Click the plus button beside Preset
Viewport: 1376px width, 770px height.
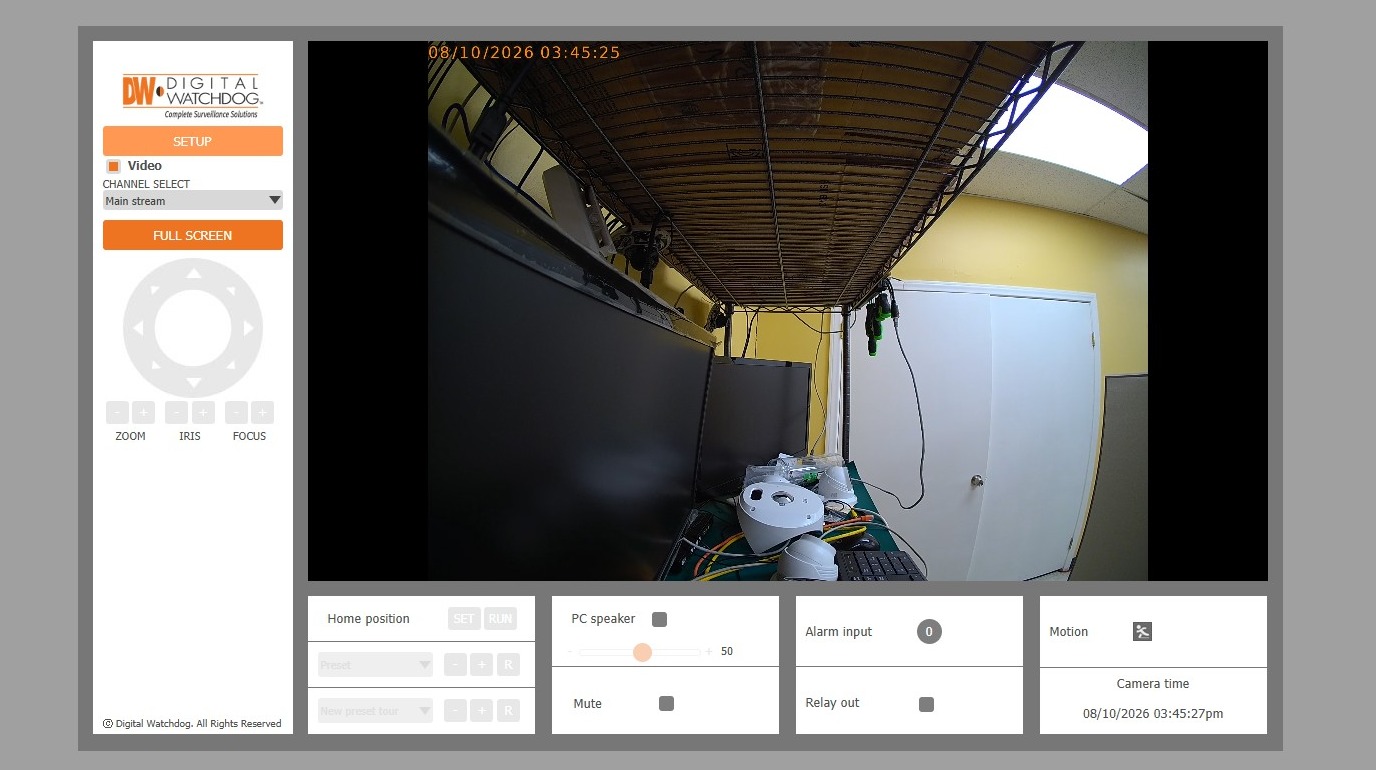coord(481,665)
